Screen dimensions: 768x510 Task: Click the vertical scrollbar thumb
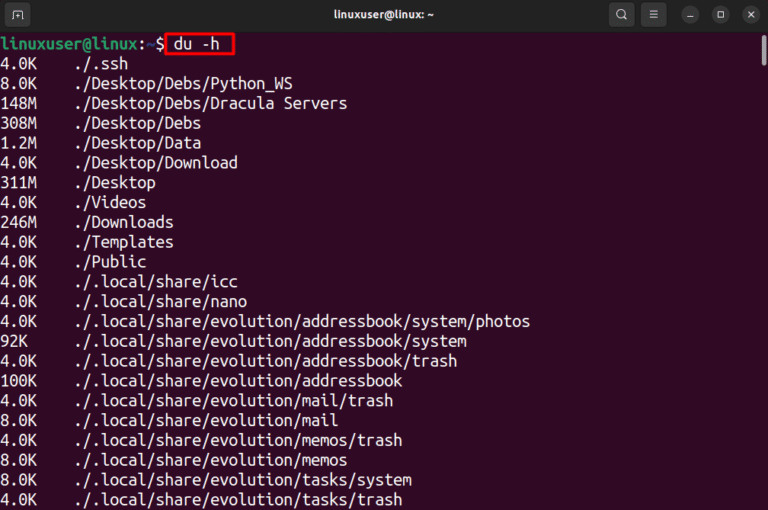[x=764, y=50]
